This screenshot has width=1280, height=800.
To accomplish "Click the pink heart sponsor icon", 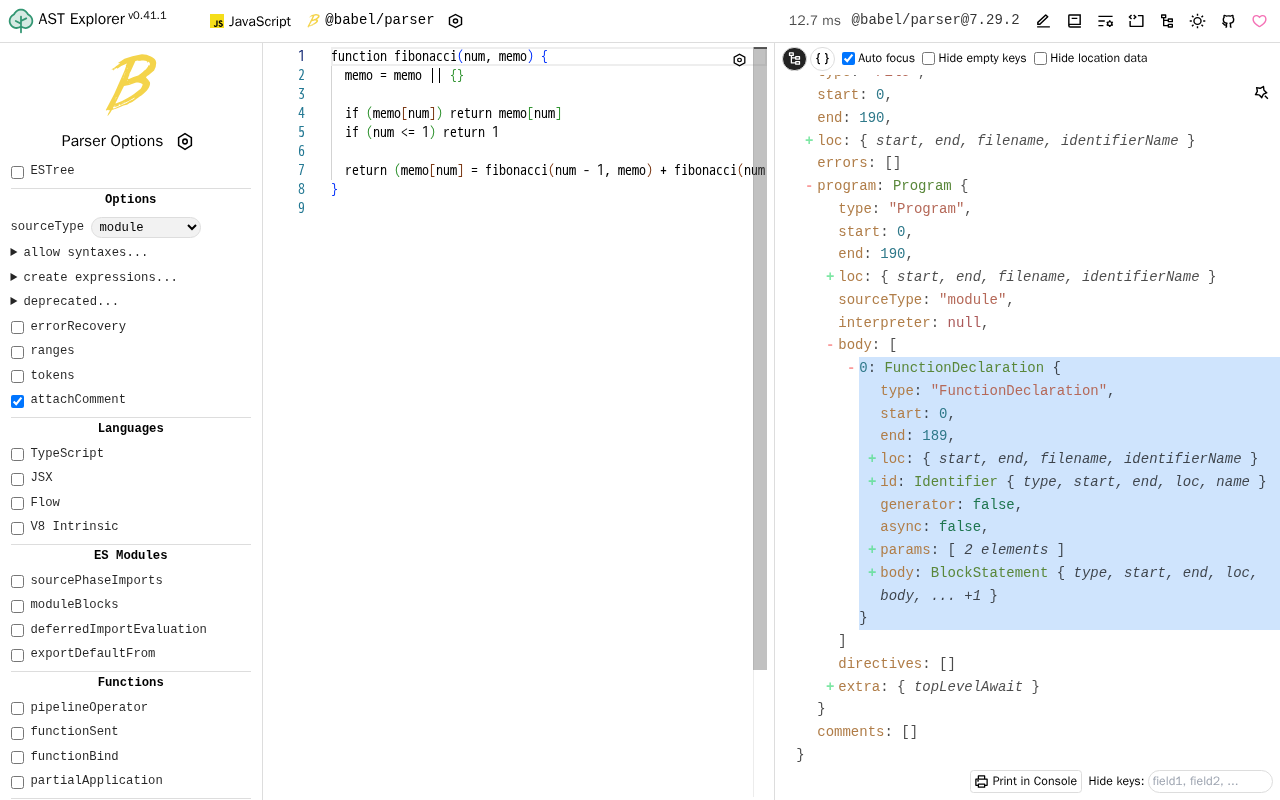I will (x=1259, y=21).
